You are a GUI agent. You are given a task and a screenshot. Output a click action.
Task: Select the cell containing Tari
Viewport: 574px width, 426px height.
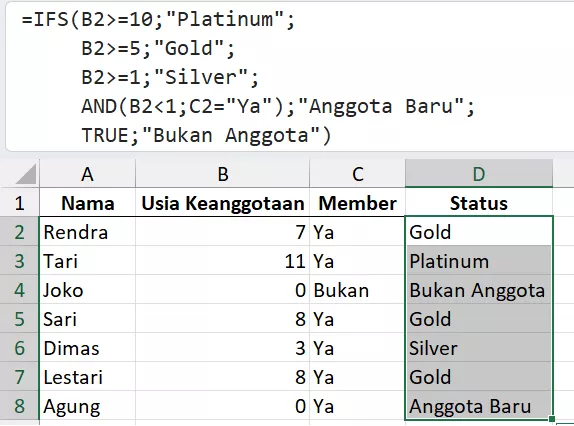coord(87,261)
